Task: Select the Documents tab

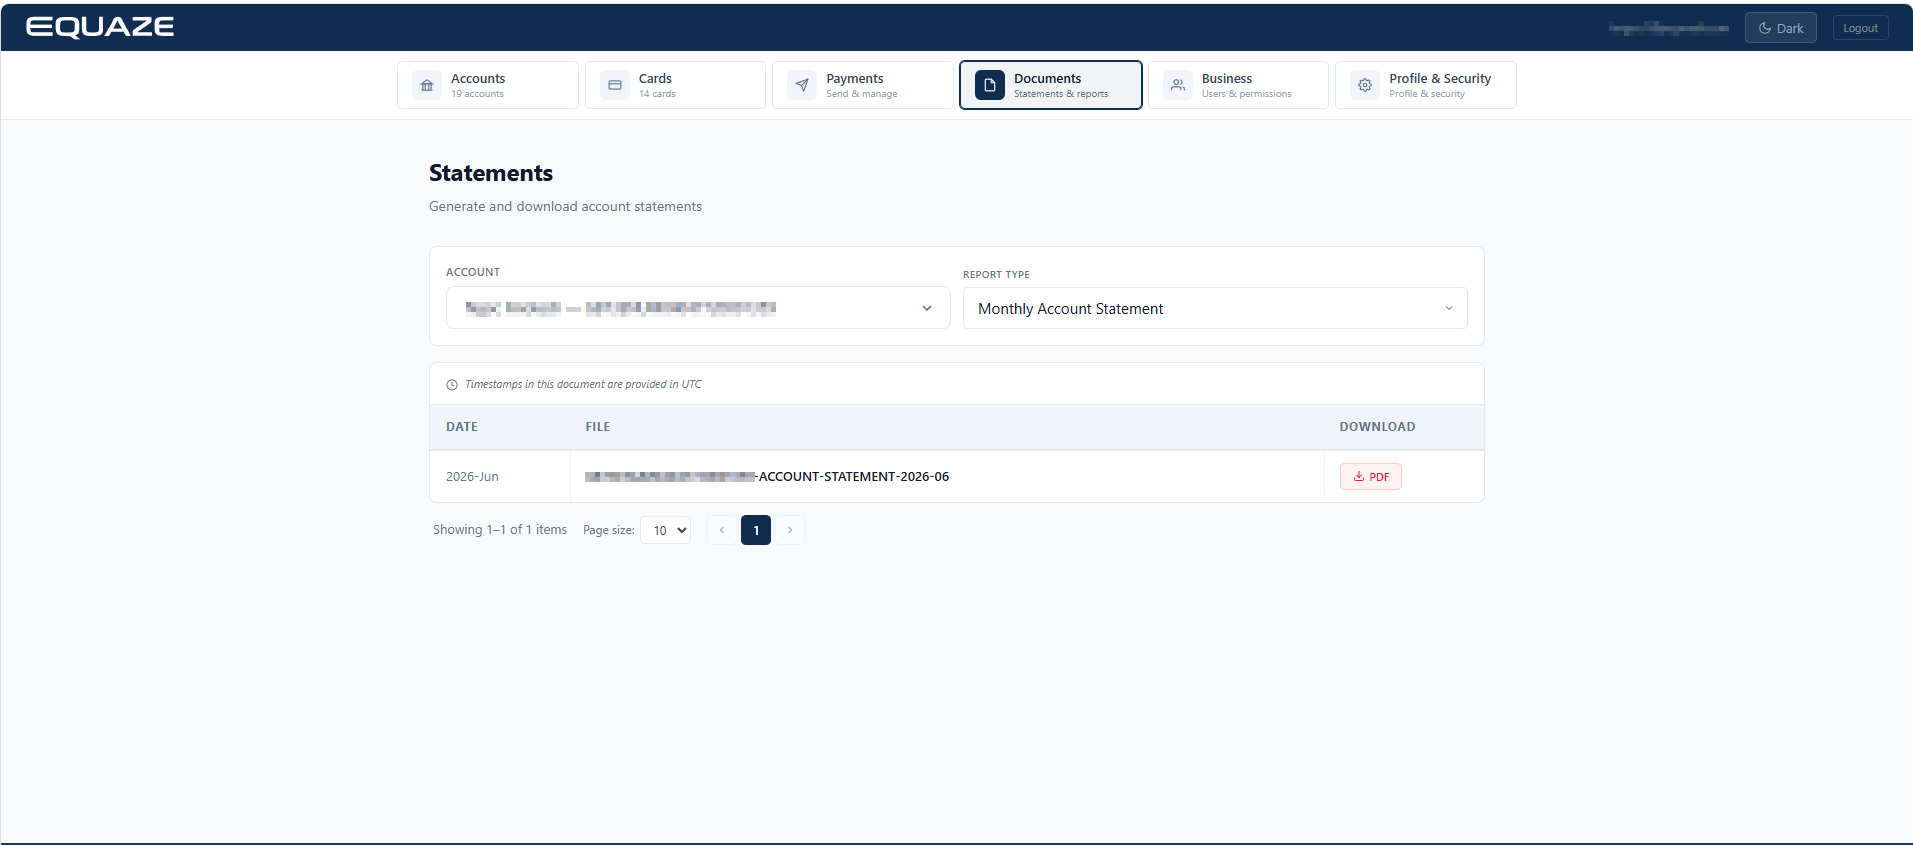Action: (x=1051, y=85)
